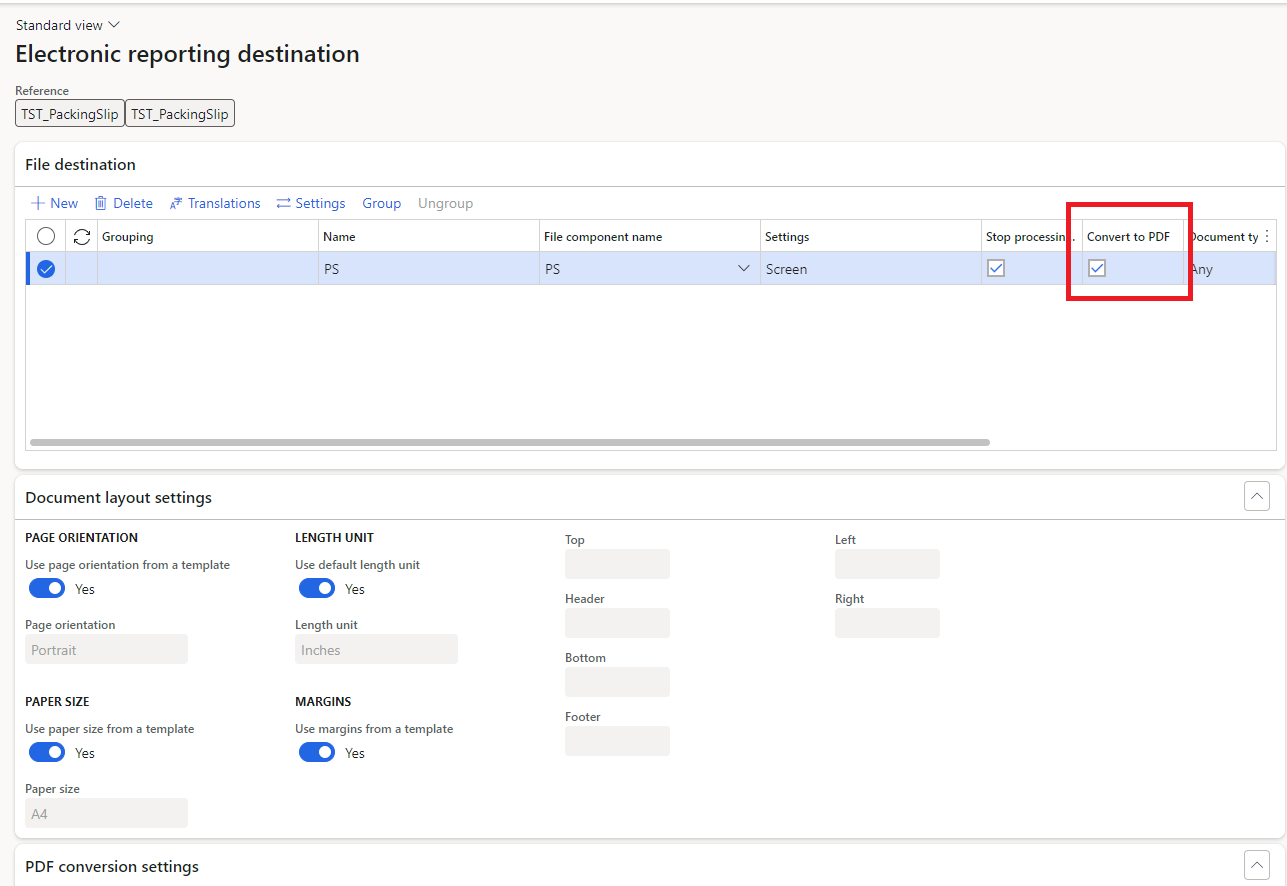Collapse Document layout settings section
The width and height of the screenshot is (1287, 886).
1257,496
